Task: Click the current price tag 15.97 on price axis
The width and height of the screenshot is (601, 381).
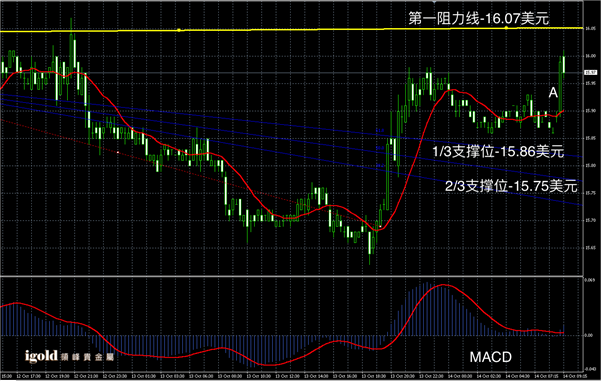Action: coord(590,72)
